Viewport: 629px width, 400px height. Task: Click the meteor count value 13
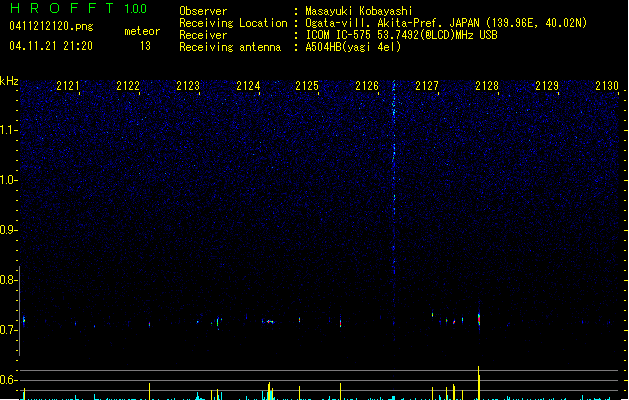(145, 46)
